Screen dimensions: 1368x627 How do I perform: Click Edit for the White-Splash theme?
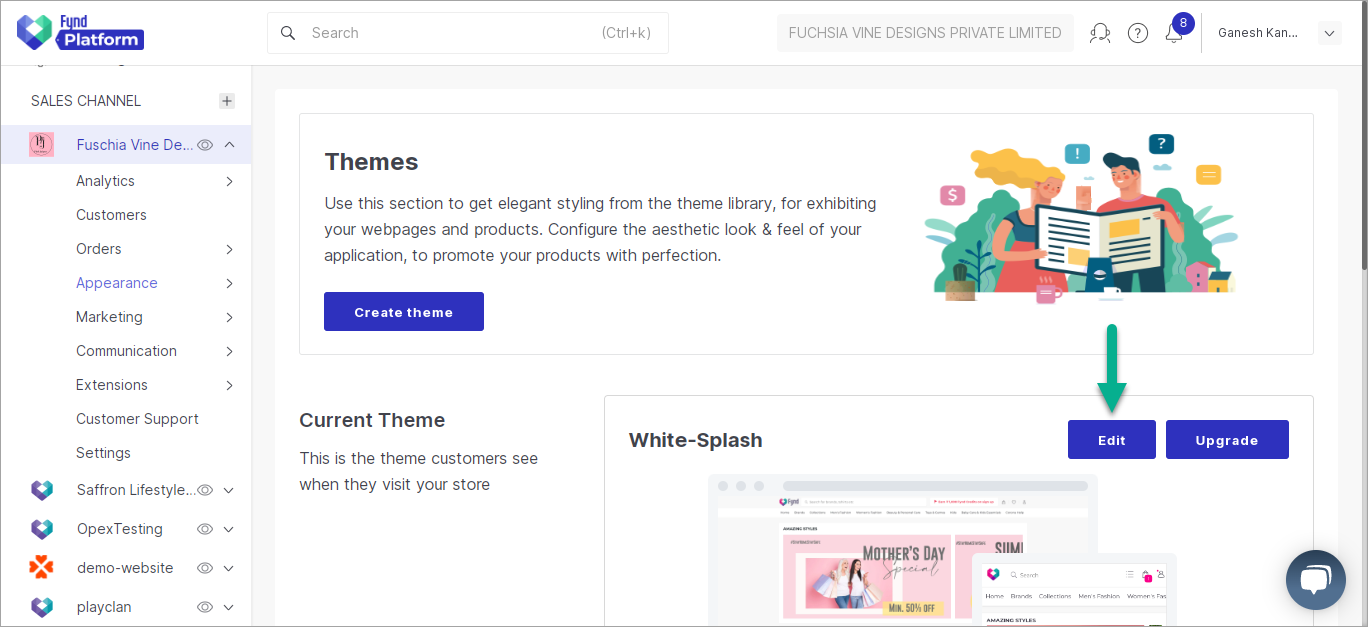(1112, 440)
